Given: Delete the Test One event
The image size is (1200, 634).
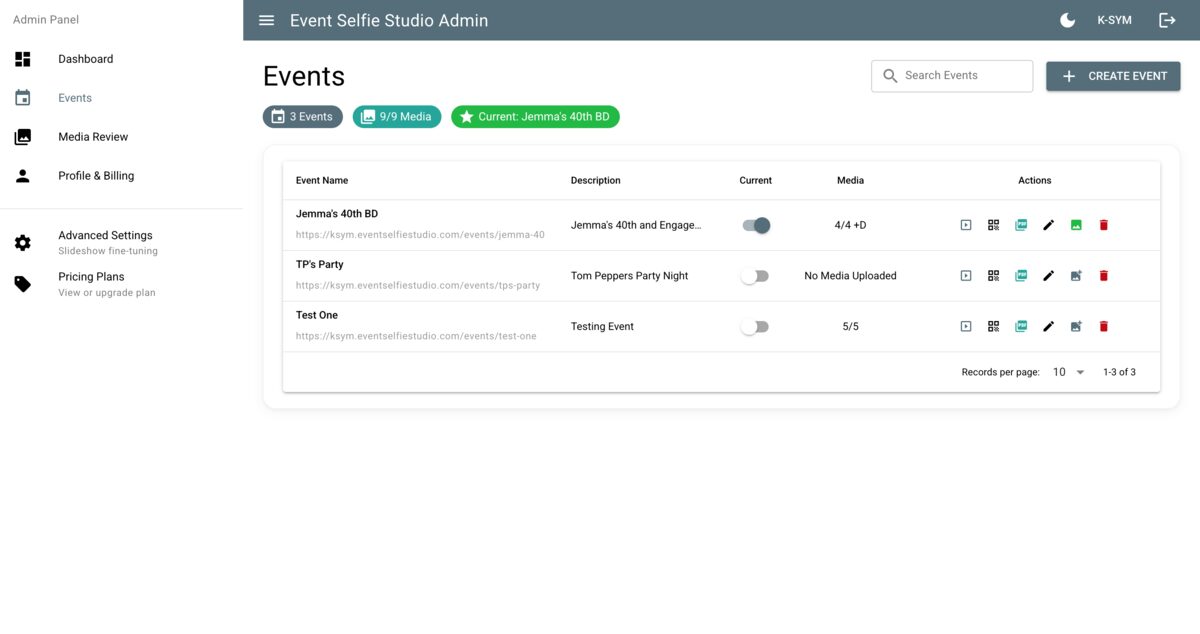Looking at the screenshot, I should [x=1103, y=325].
